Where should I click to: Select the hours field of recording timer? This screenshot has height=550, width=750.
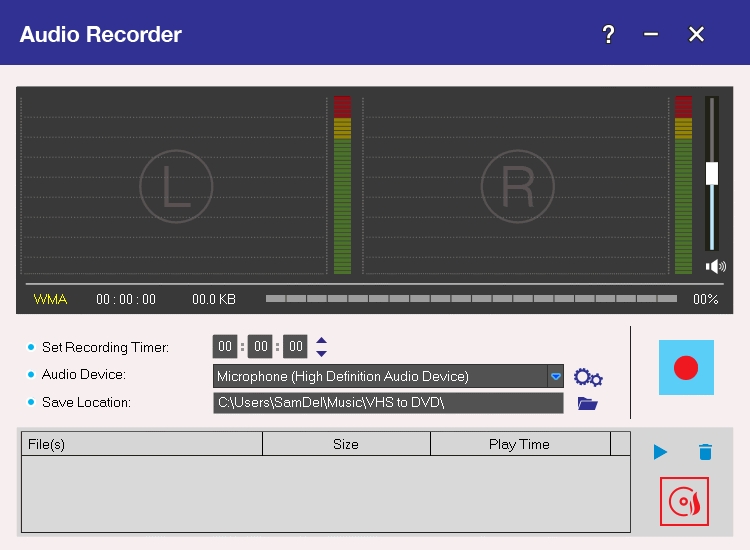click(225, 347)
